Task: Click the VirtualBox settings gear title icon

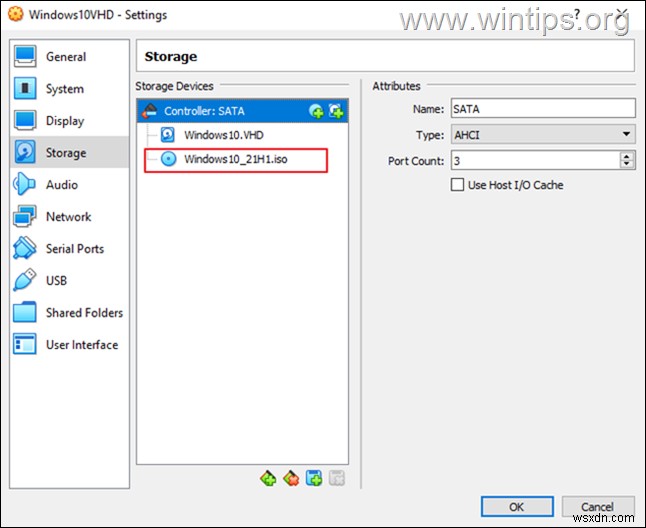Action: [x=16, y=14]
